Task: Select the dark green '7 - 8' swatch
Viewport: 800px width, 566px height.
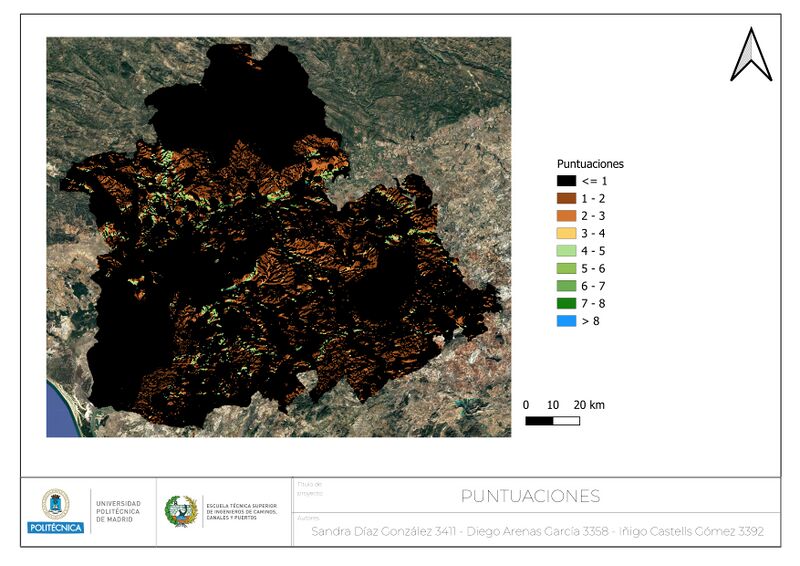Action: tap(567, 303)
